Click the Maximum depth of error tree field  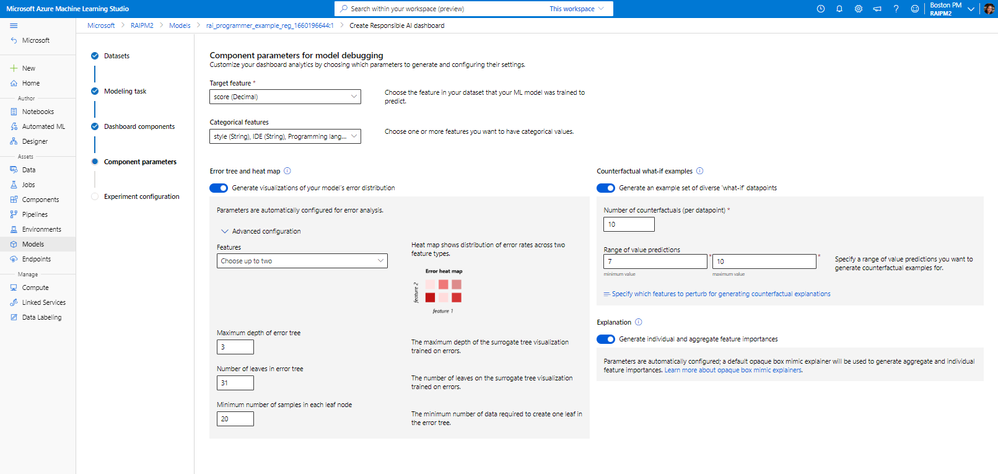click(235, 347)
